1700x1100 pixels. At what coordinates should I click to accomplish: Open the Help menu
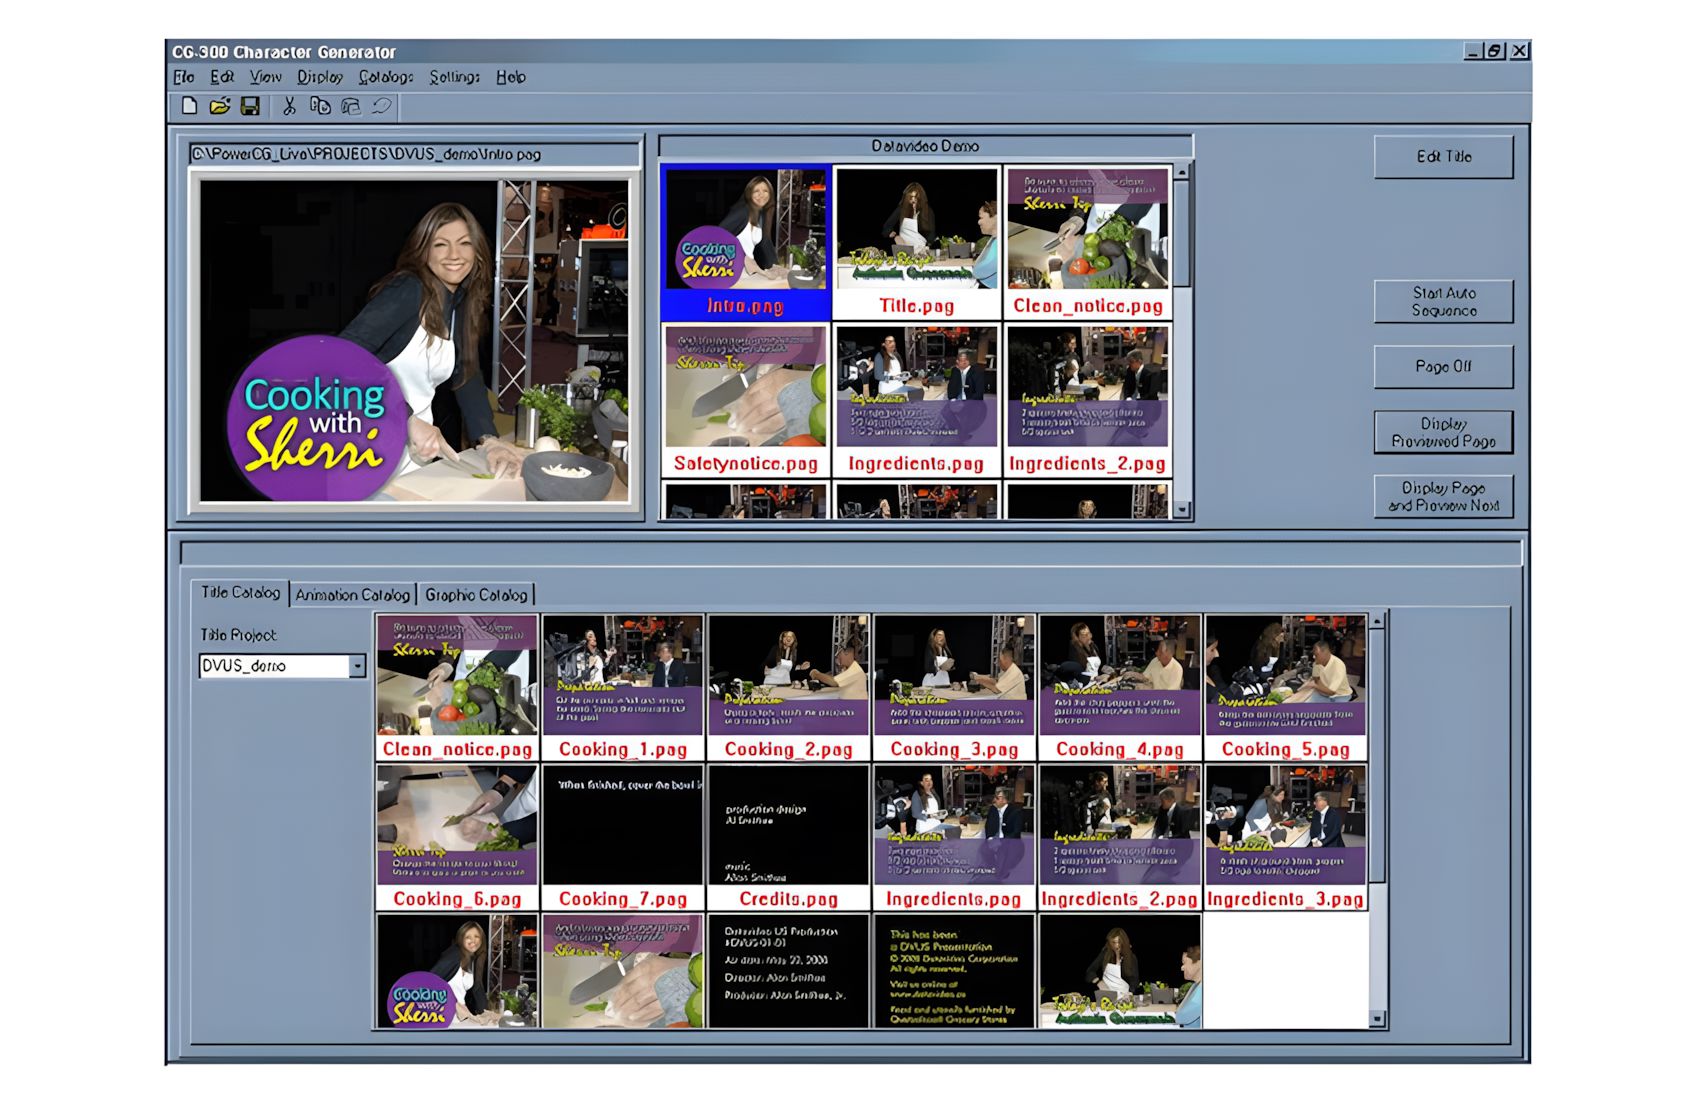pyautogui.click(x=511, y=77)
